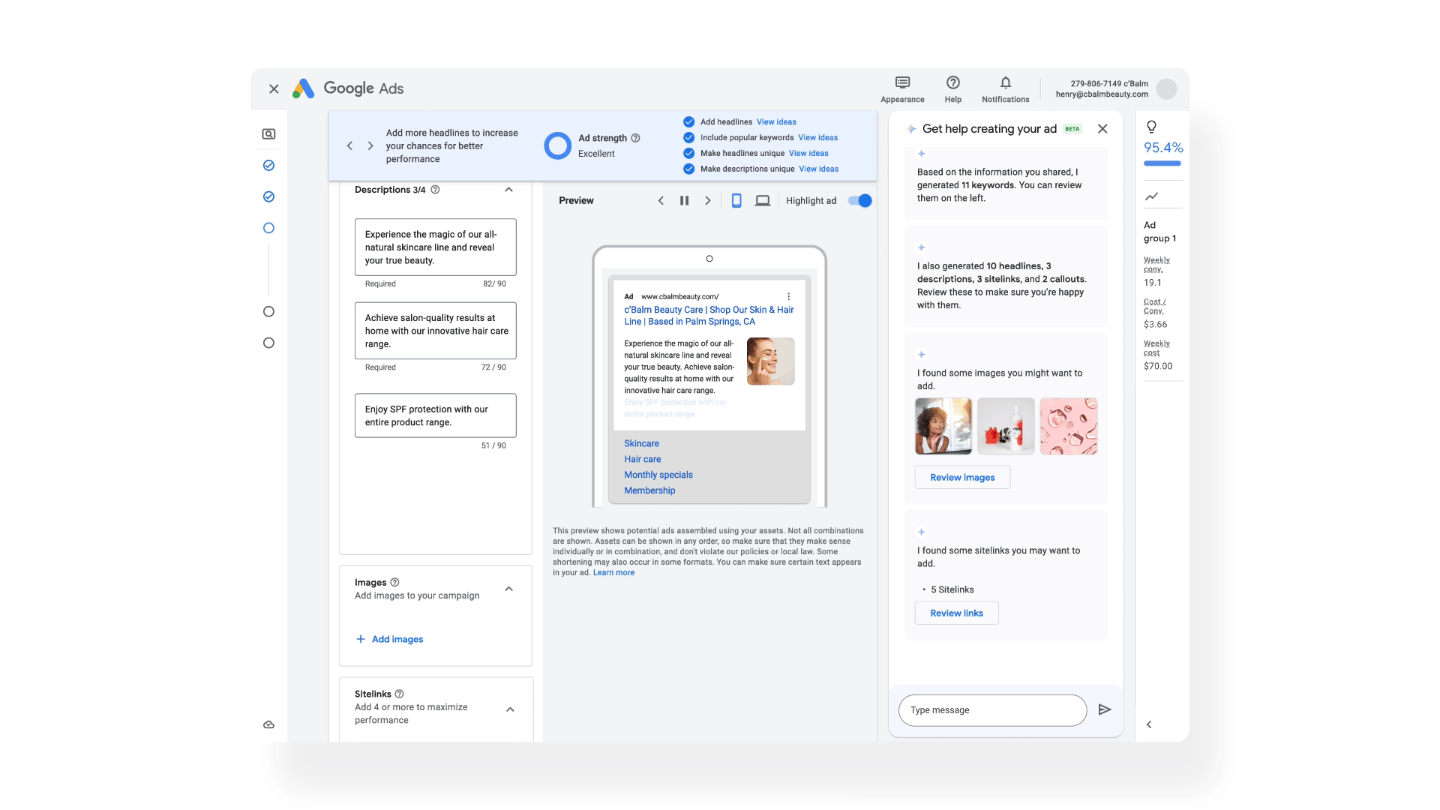Click the Add images link

click(390, 639)
